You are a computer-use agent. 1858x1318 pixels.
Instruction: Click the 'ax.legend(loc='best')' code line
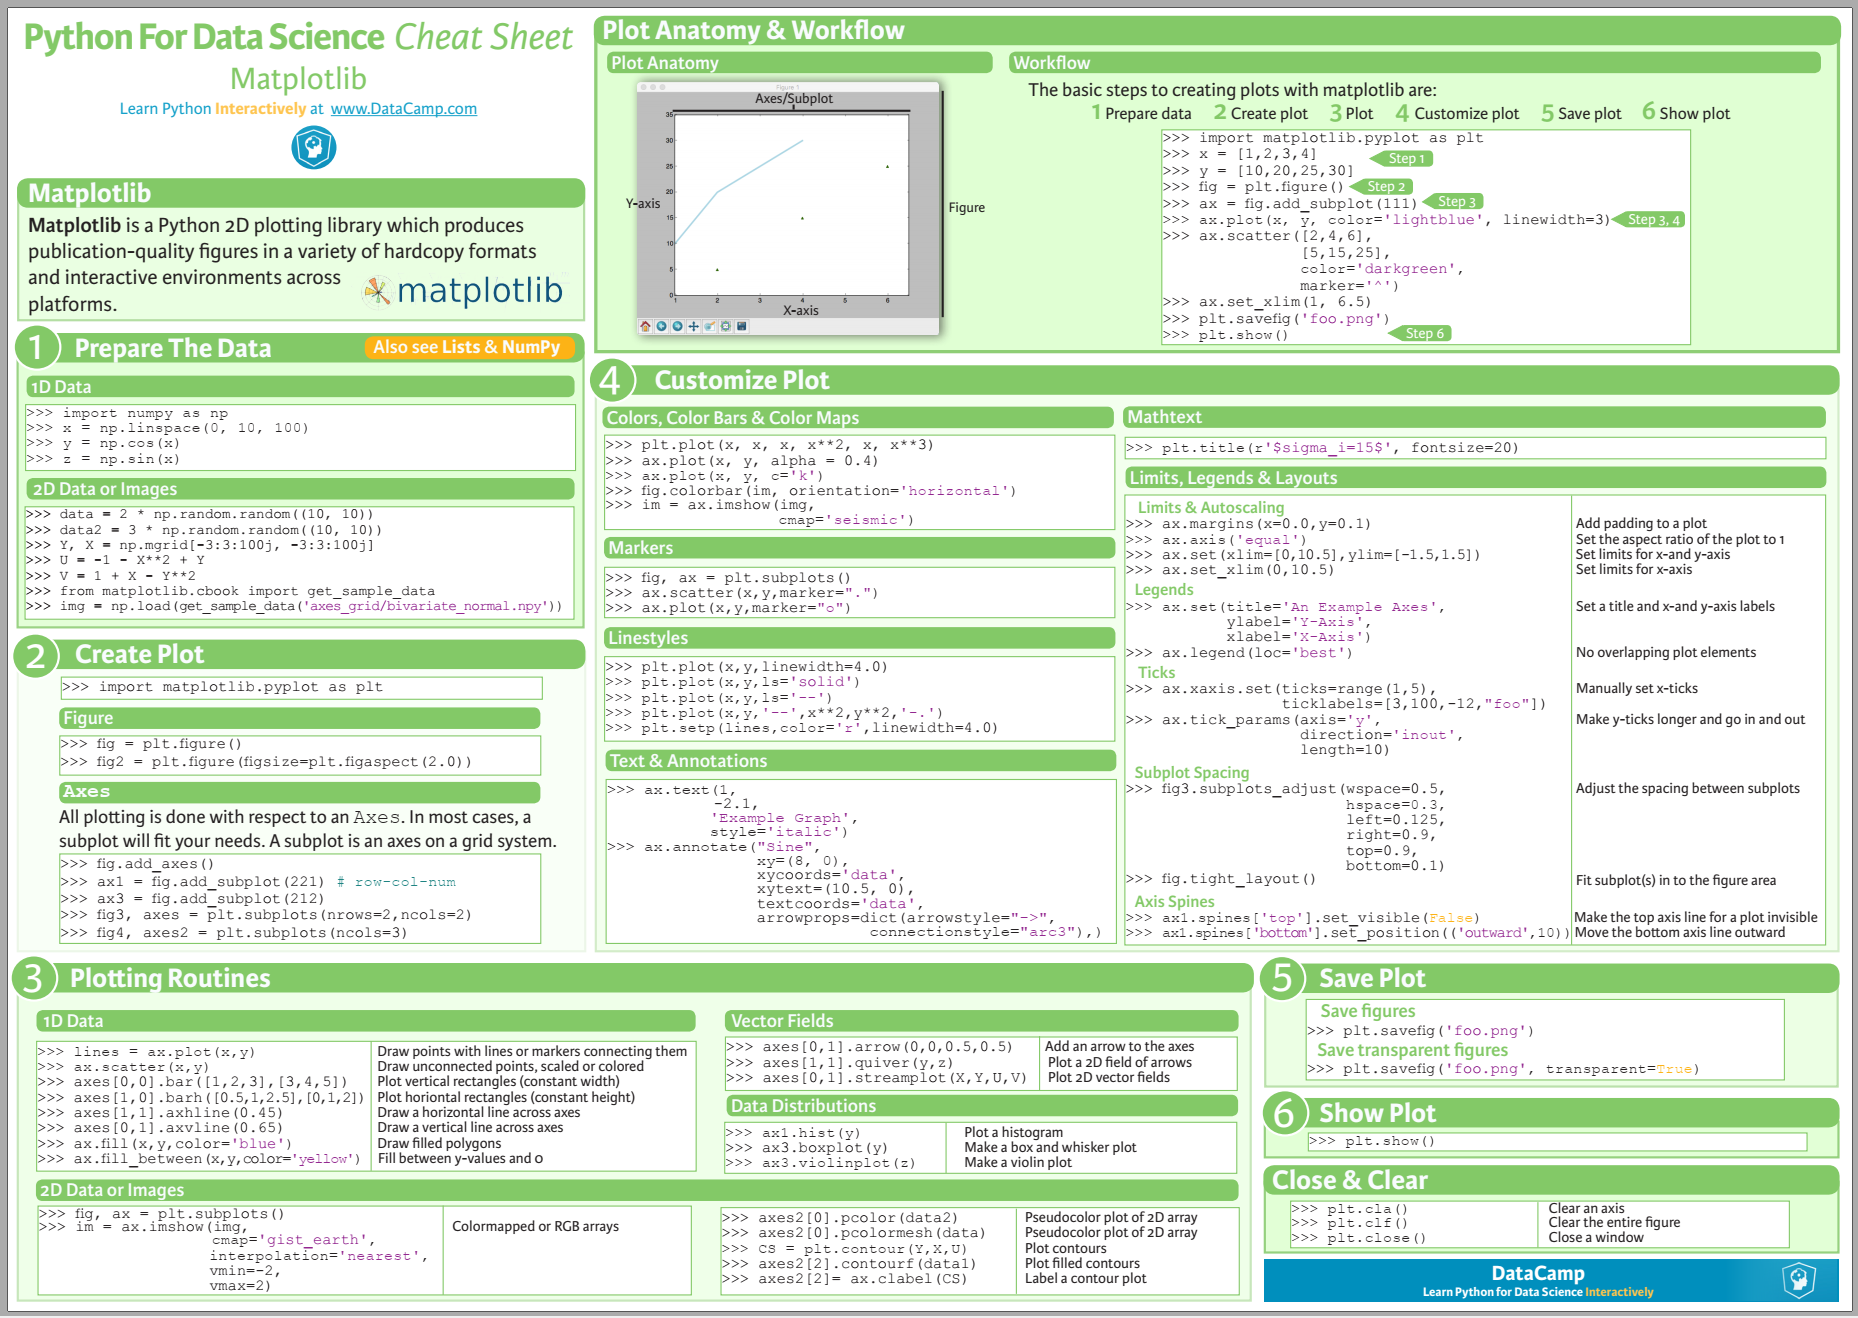point(1239,653)
